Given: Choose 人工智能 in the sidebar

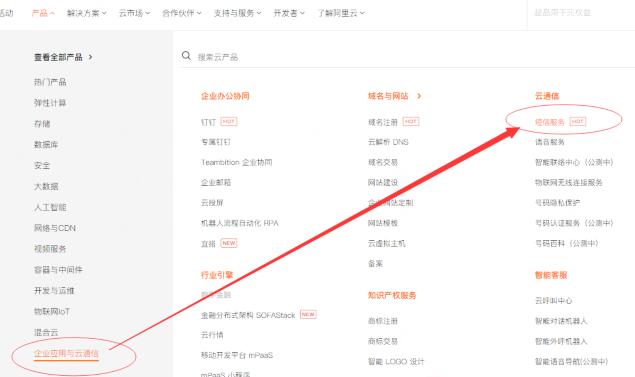Looking at the screenshot, I should pyautogui.click(x=50, y=207).
